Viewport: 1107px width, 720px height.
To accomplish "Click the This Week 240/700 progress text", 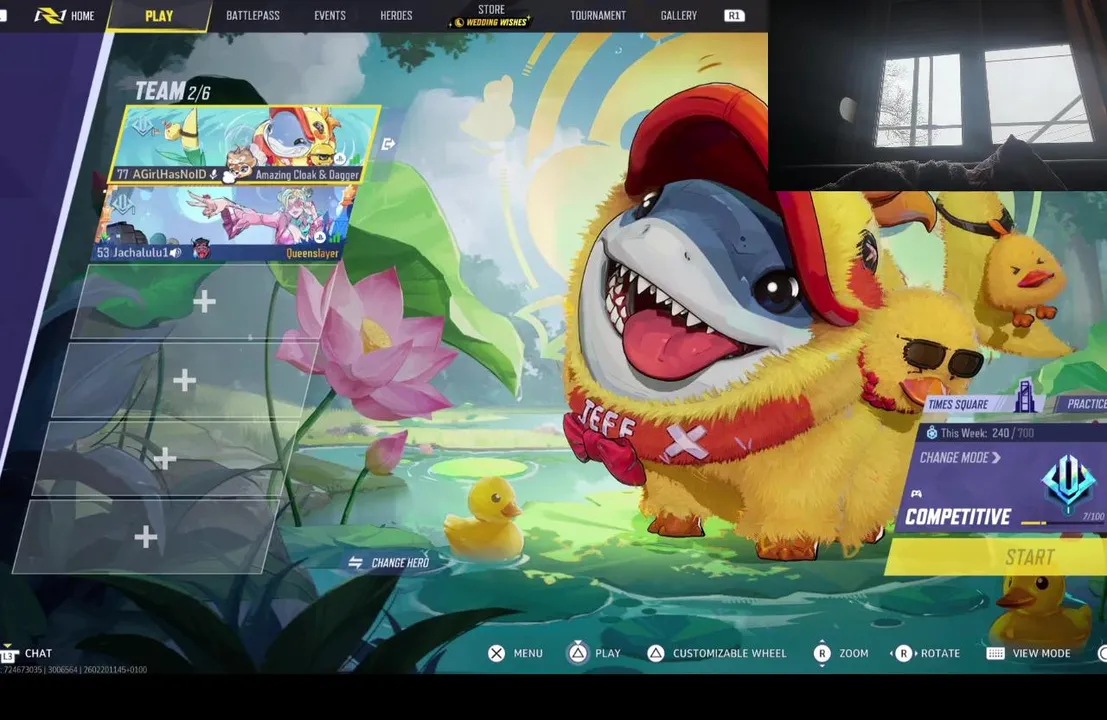I will [987, 433].
